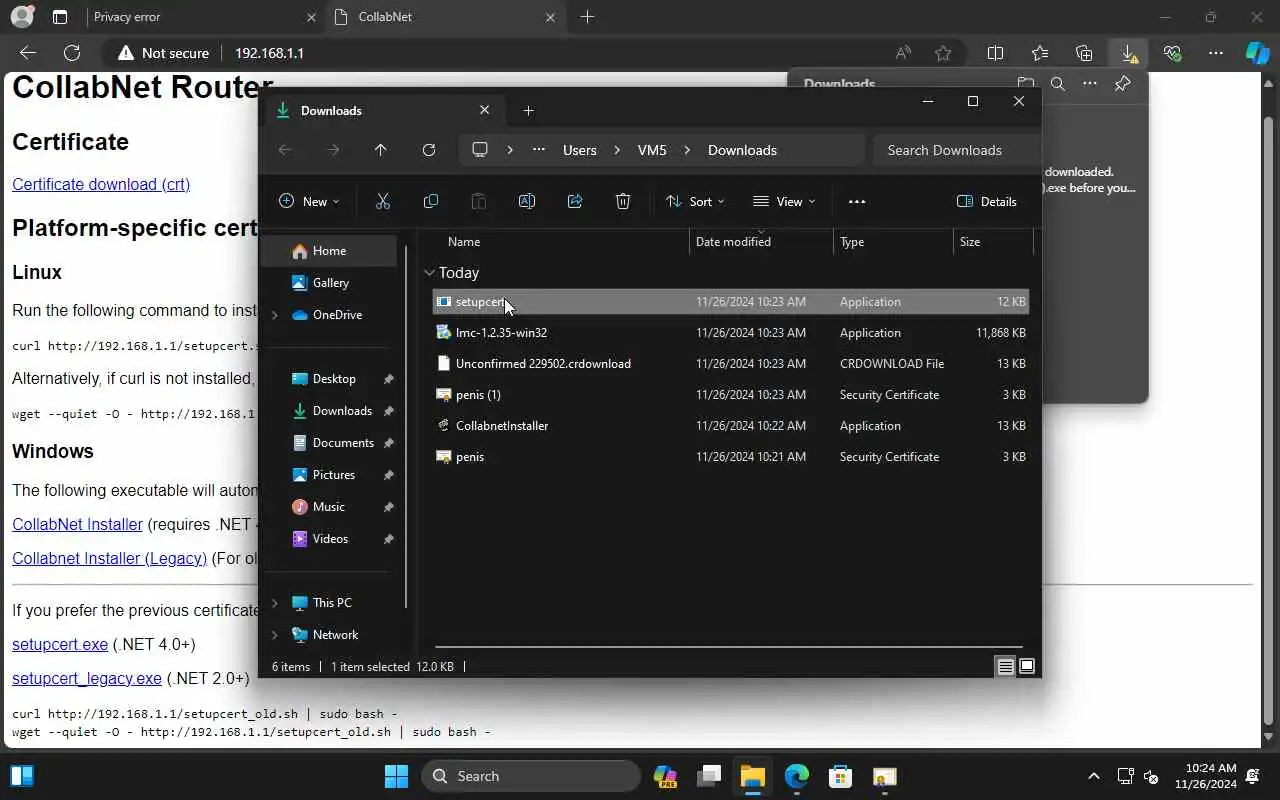Click the Up arrow navigation button
This screenshot has width=1280, height=800.
pyautogui.click(x=380, y=150)
